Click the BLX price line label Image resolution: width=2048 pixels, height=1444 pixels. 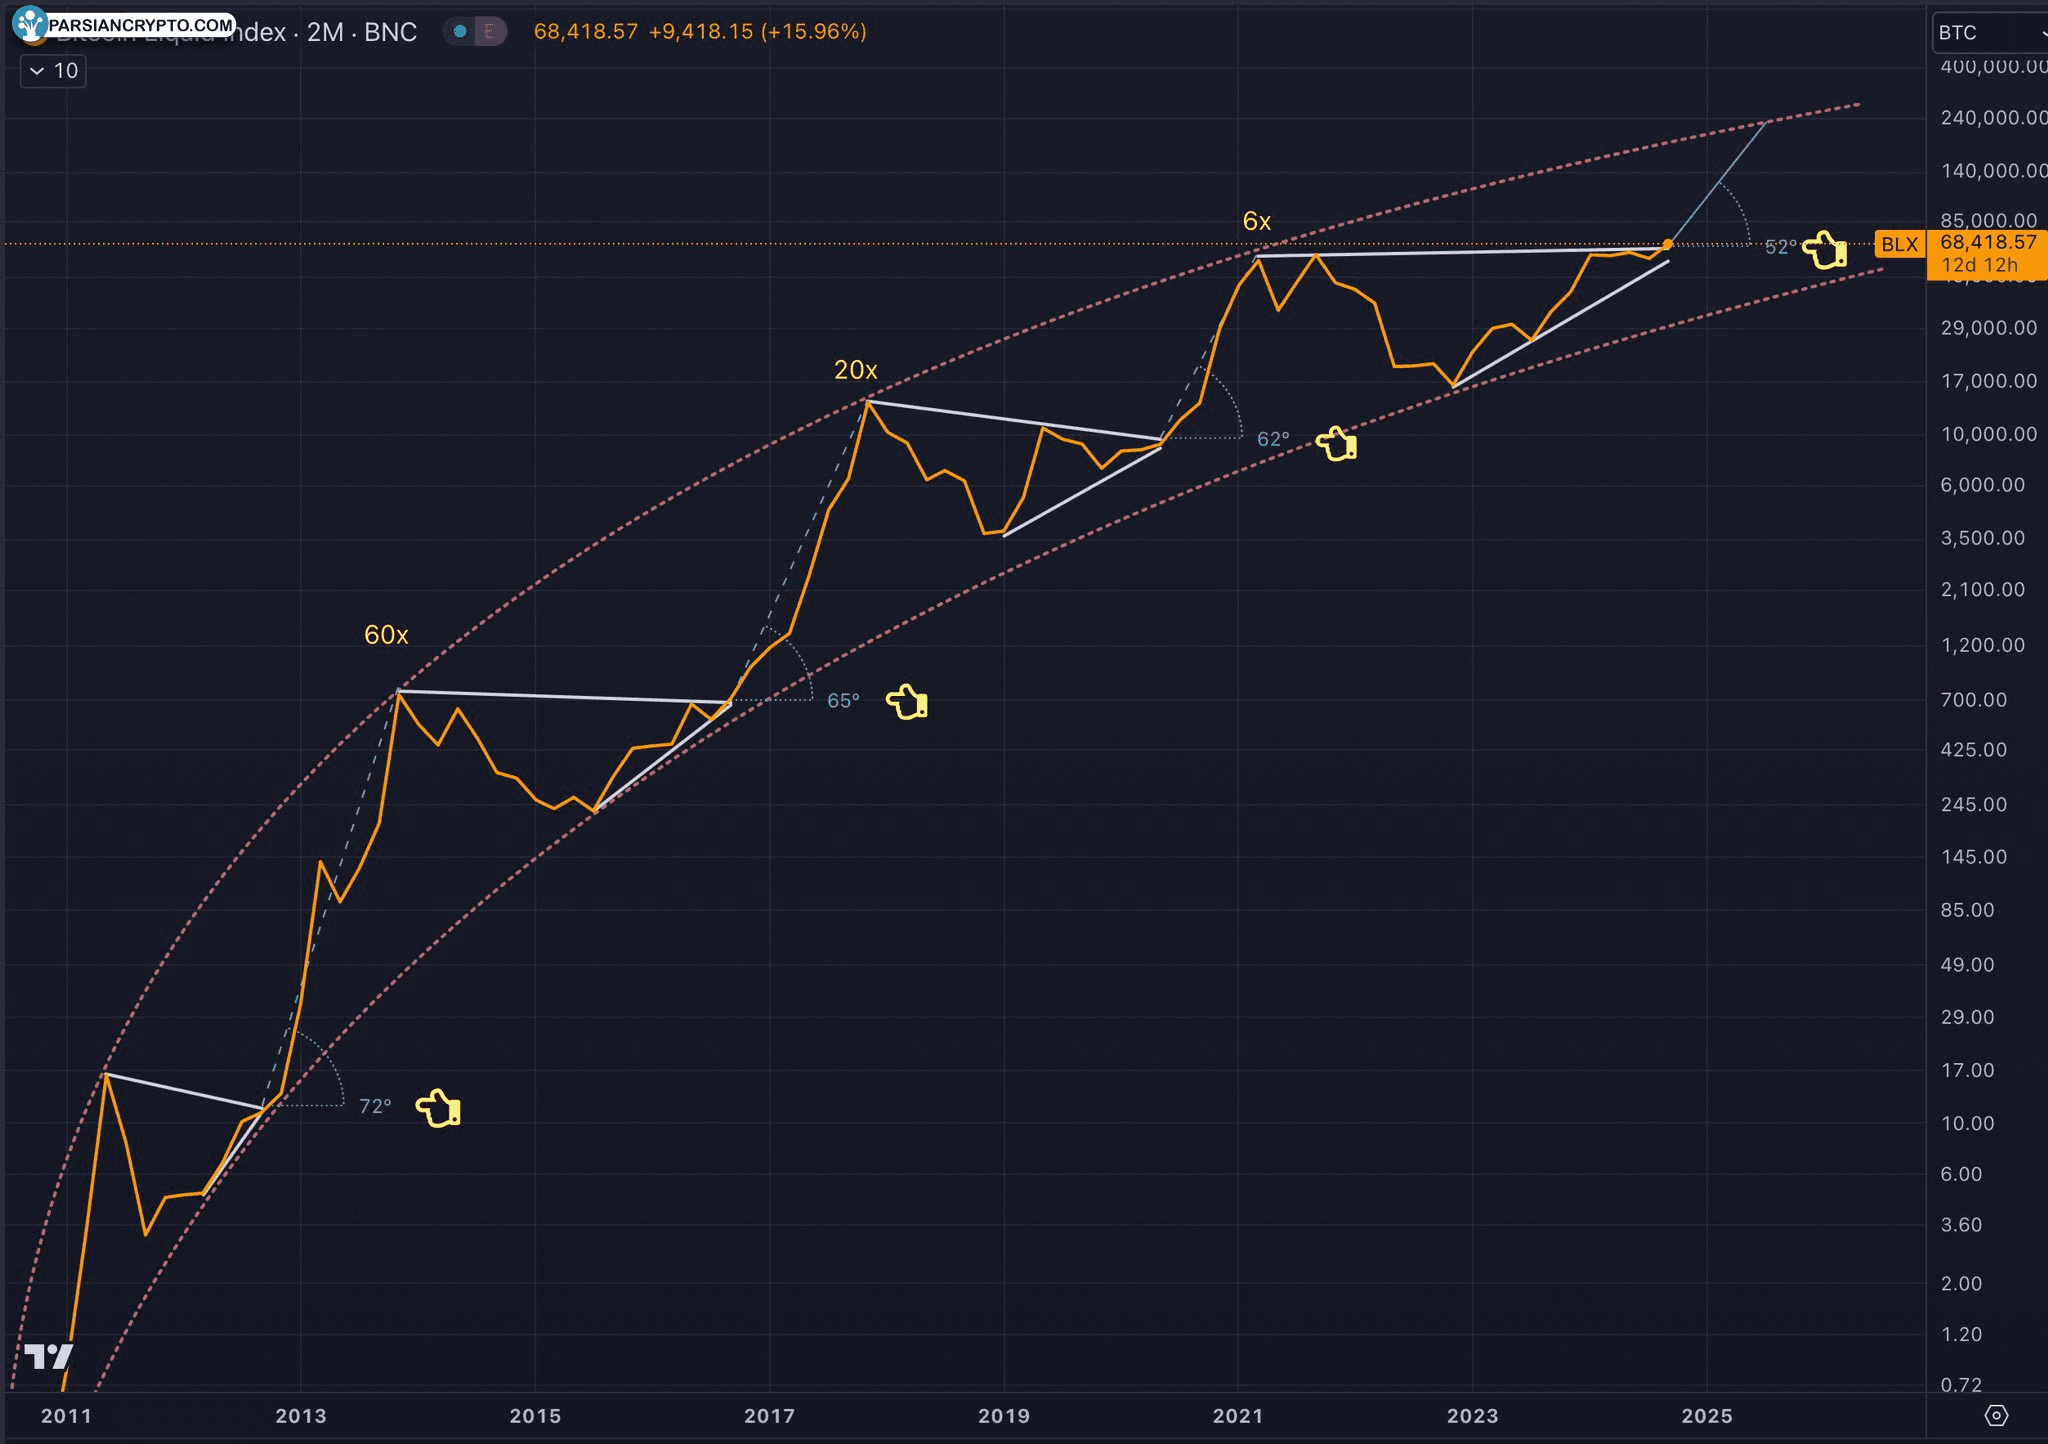click(1899, 244)
